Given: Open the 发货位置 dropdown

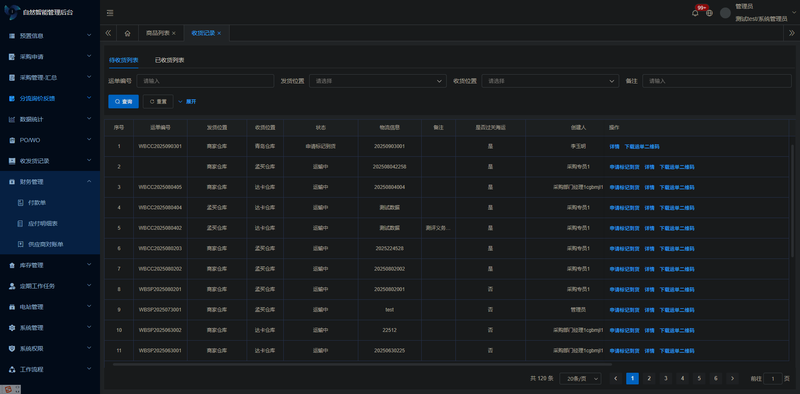Looking at the screenshot, I should point(378,81).
